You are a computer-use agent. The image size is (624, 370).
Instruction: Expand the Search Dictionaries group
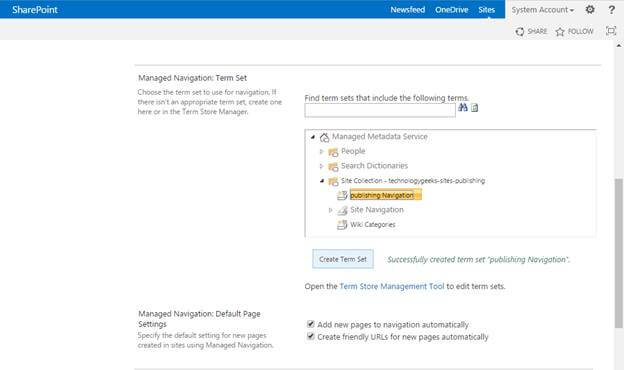(322, 166)
